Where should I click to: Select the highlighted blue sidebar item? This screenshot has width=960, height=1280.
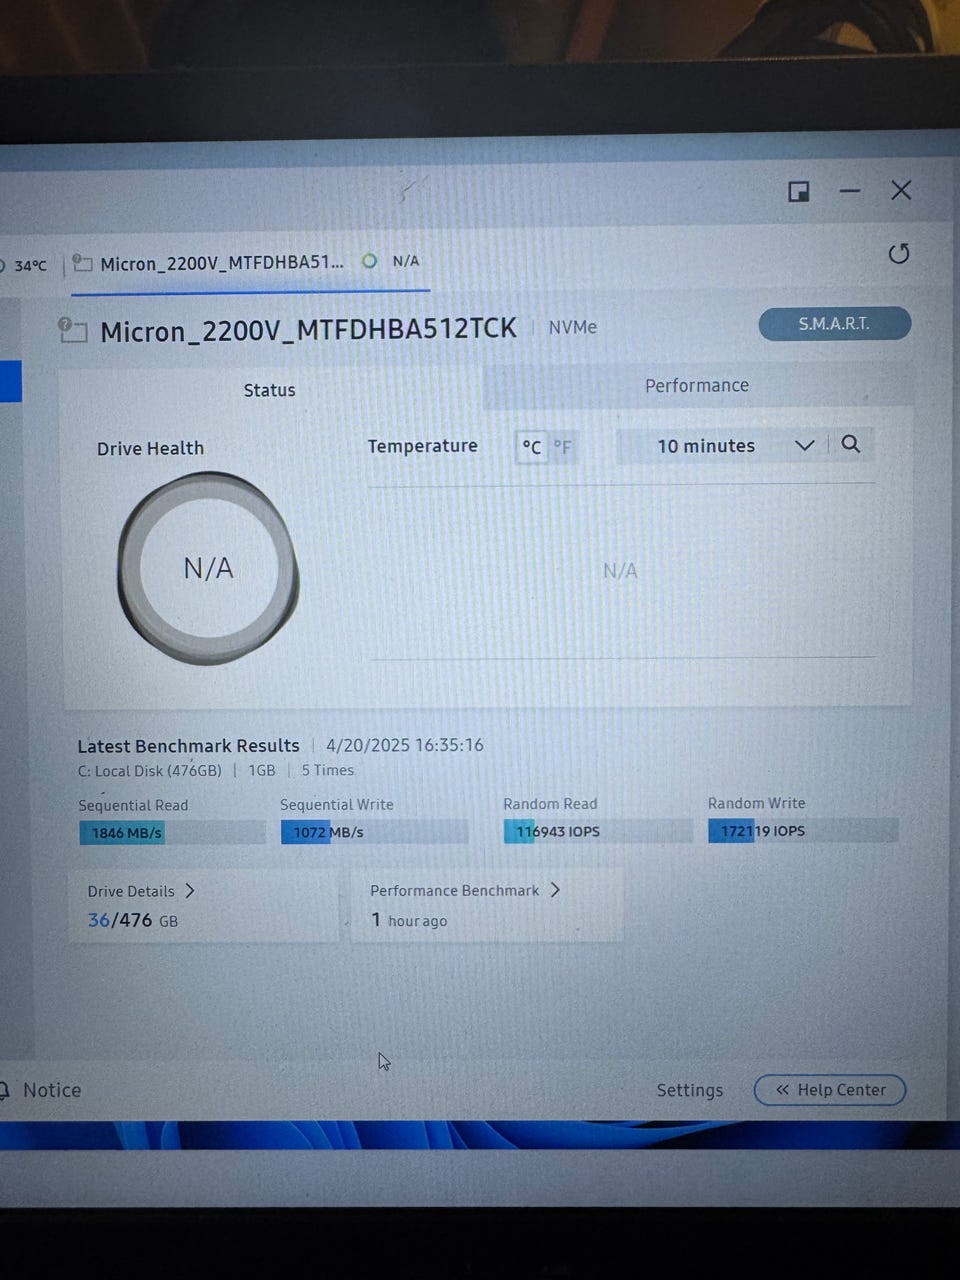point(10,382)
